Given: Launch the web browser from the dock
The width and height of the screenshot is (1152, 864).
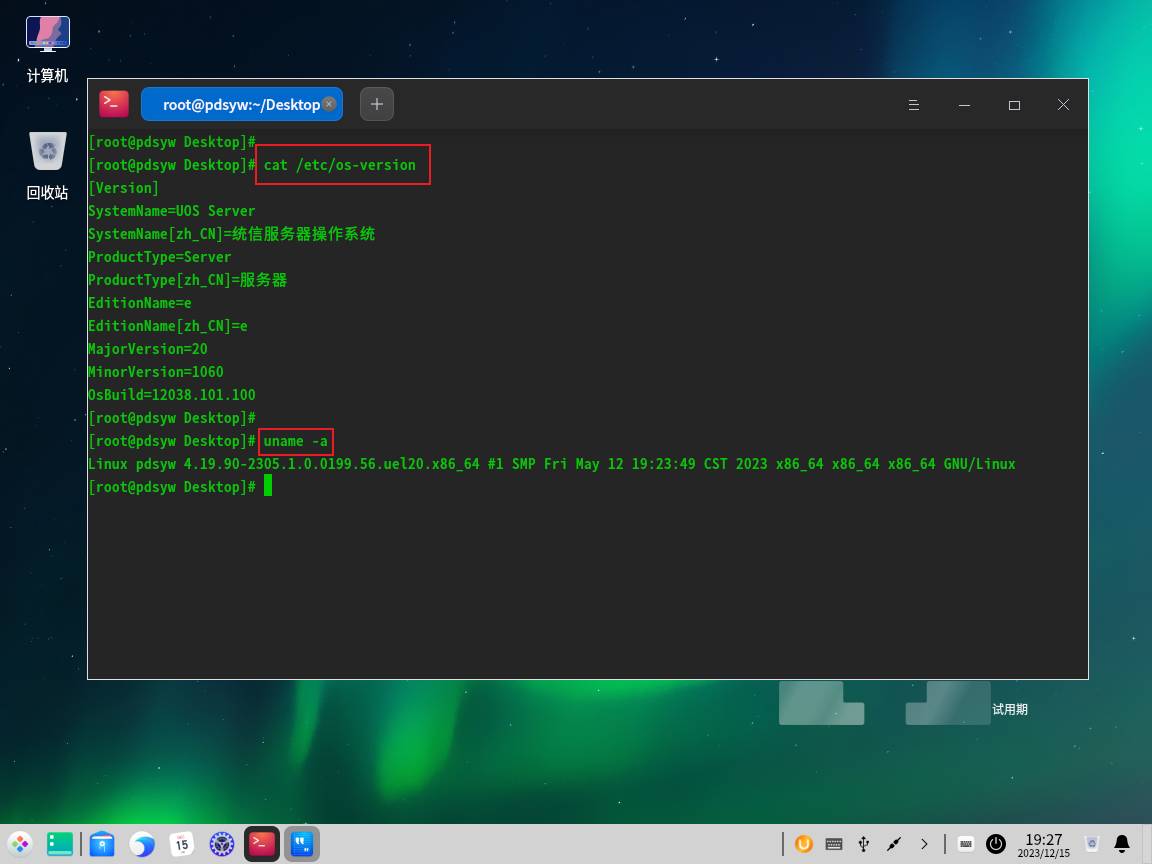Looking at the screenshot, I should [x=142, y=844].
